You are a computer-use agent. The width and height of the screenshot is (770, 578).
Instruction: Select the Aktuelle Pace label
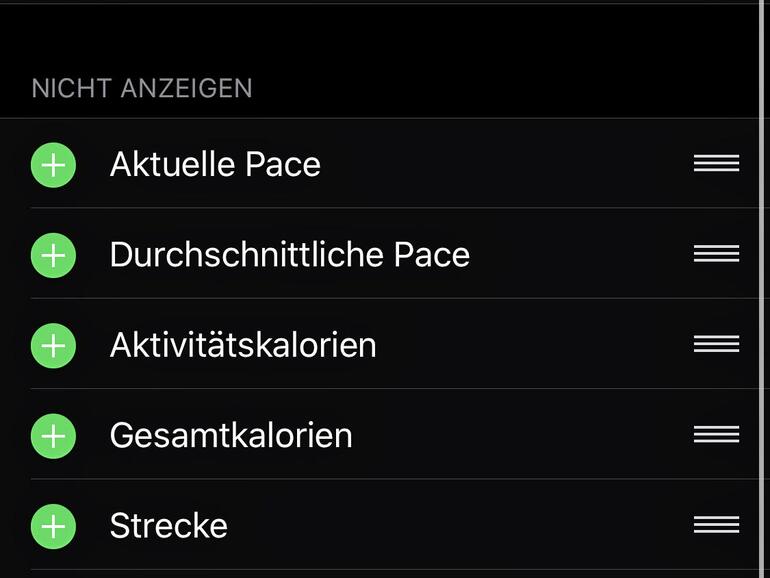(x=215, y=164)
